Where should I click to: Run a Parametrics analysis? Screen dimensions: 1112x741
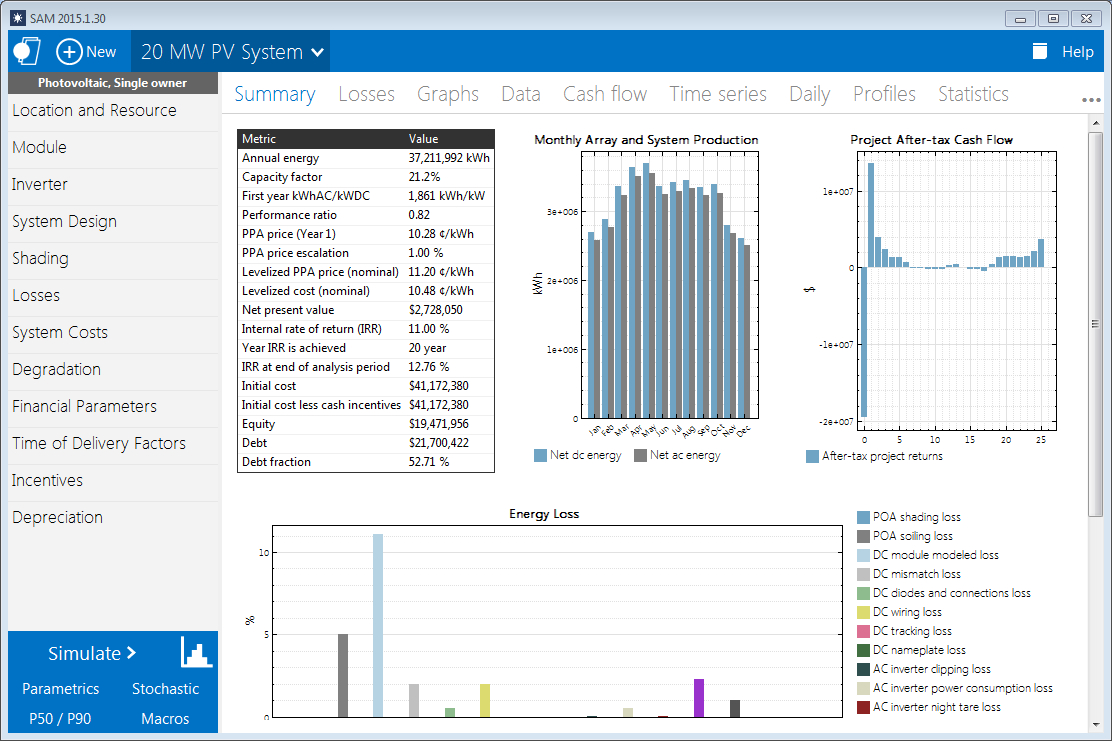[x=60, y=689]
